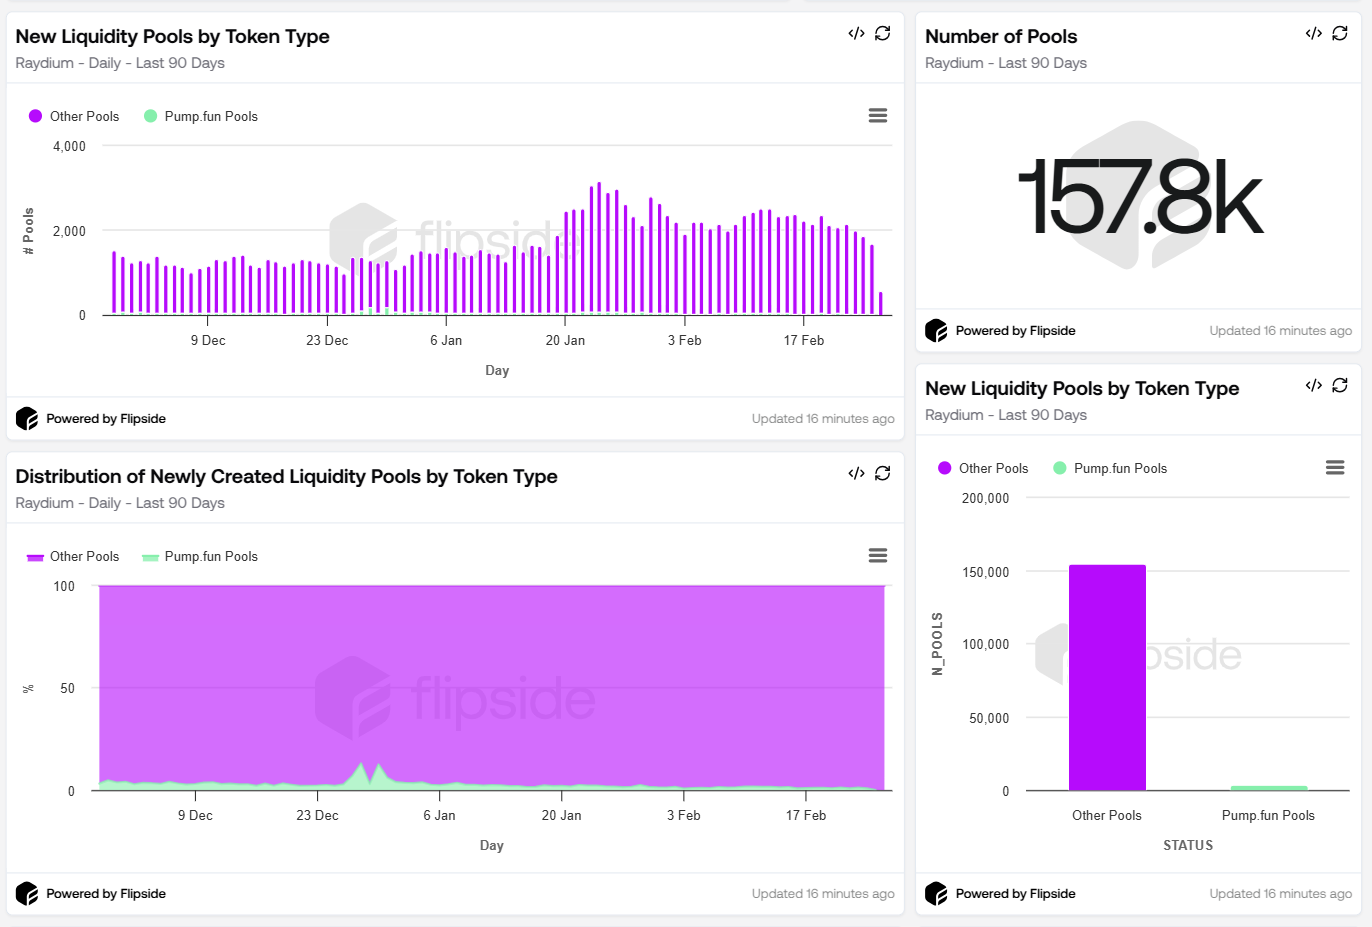Open hamburger menu of distribution area chart
The height and width of the screenshot is (927, 1372).
pos(878,556)
